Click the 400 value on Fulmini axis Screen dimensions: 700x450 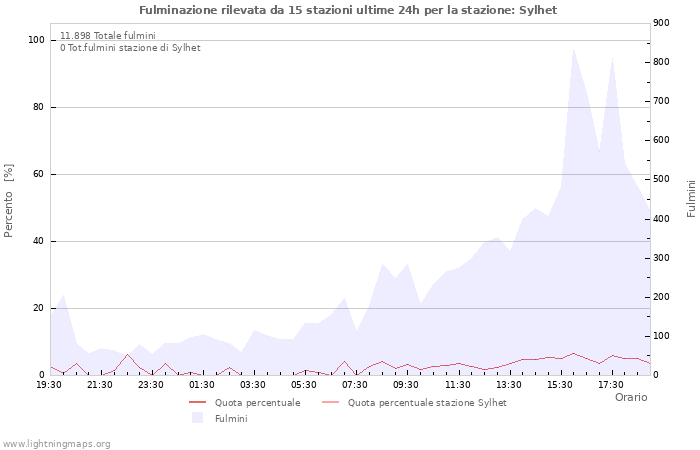661,219
